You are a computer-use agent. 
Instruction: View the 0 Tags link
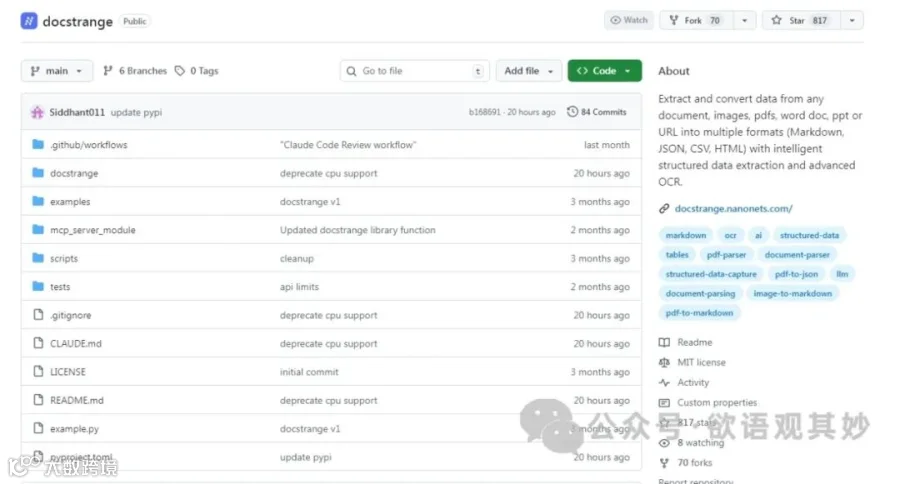point(197,71)
